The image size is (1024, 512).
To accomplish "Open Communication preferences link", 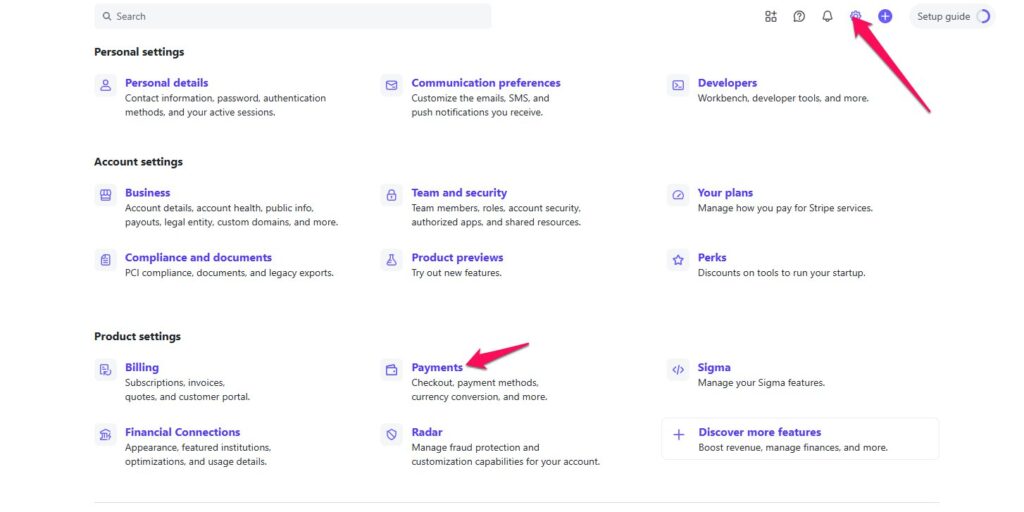I will 485,83.
